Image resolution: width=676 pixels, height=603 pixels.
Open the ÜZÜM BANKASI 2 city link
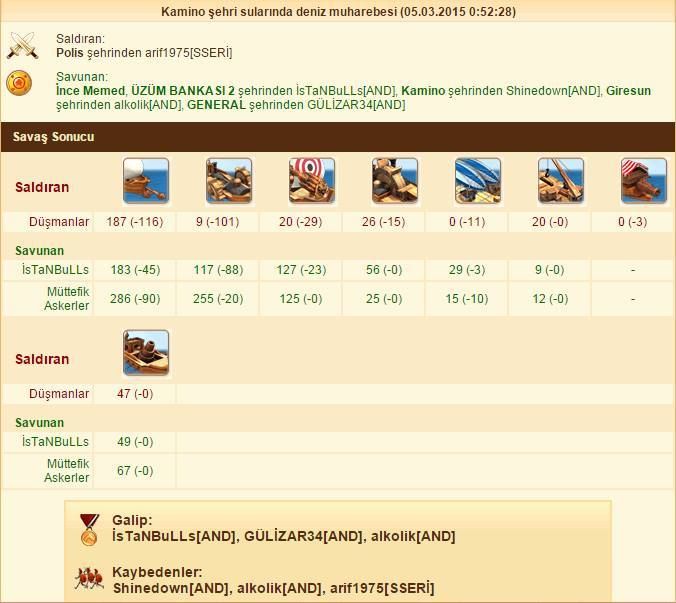pos(183,91)
